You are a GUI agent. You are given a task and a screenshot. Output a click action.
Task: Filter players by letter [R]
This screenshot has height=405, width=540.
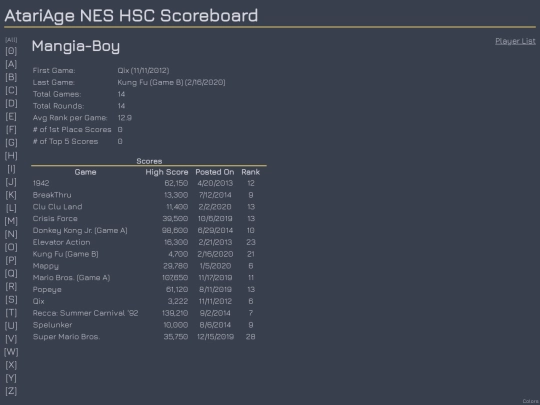[x=11, y=287]
